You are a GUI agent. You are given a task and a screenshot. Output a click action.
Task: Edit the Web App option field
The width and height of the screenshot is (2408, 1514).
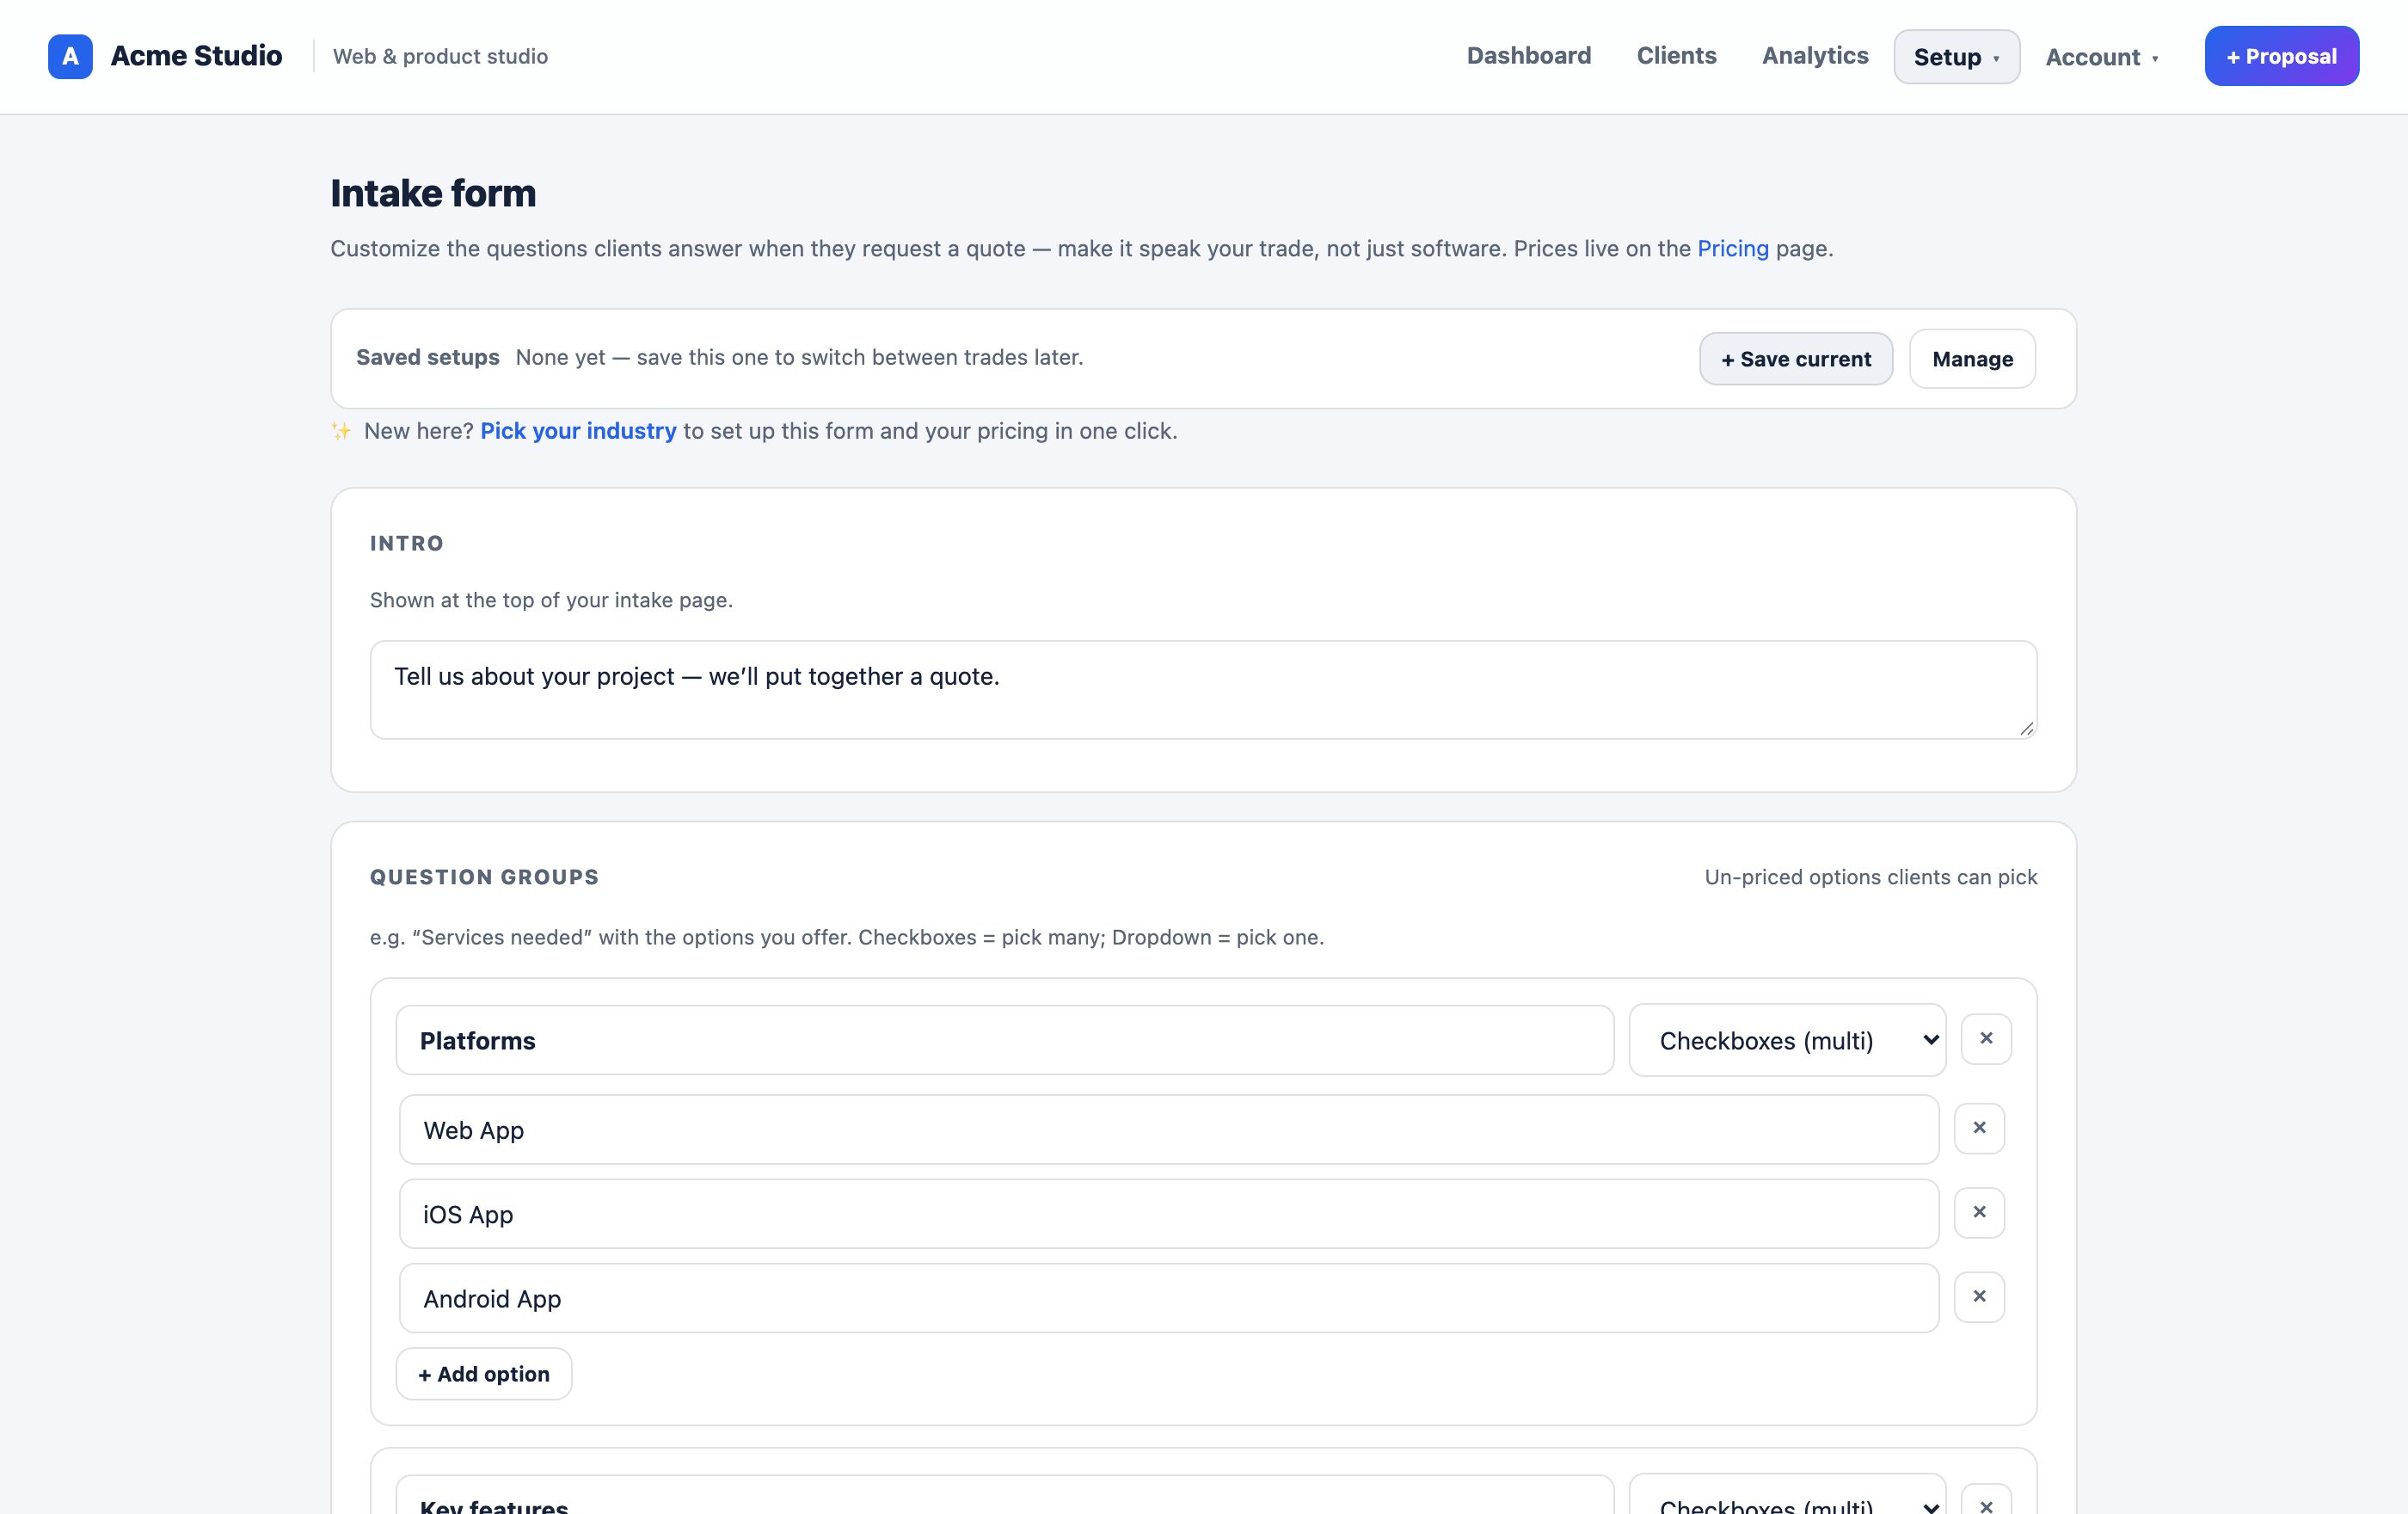pos(1169,1130)
